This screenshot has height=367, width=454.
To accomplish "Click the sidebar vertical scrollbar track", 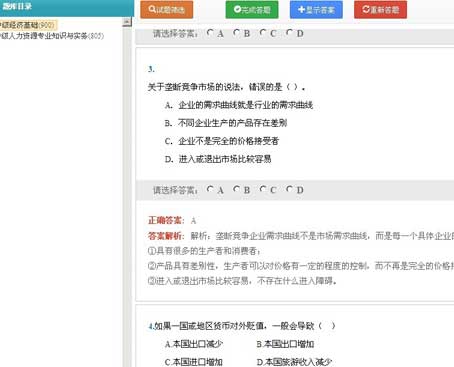I will tap(127, 197).
